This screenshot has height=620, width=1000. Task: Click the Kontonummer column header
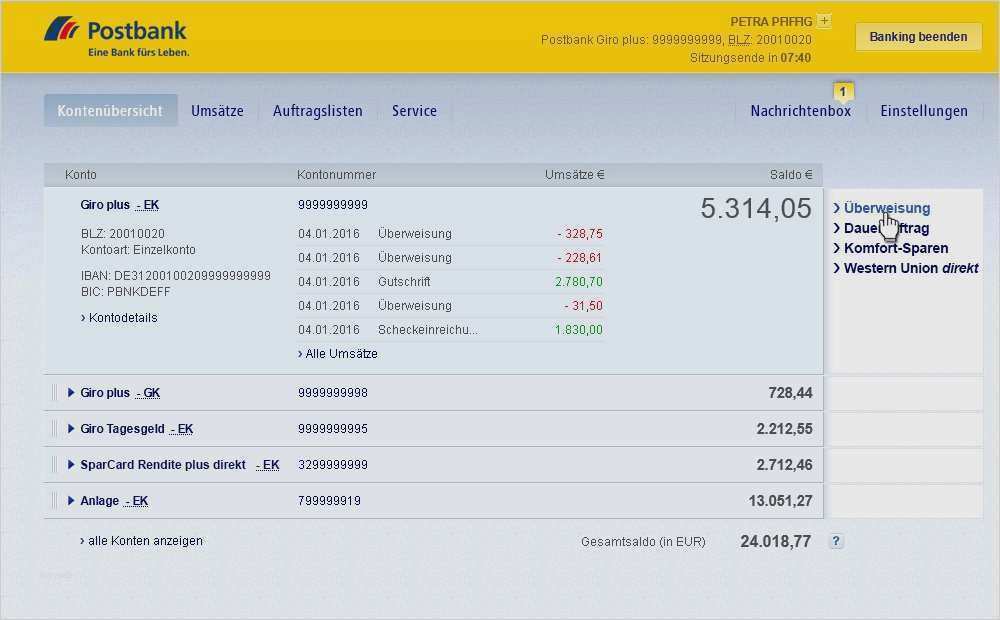[337, 175]
